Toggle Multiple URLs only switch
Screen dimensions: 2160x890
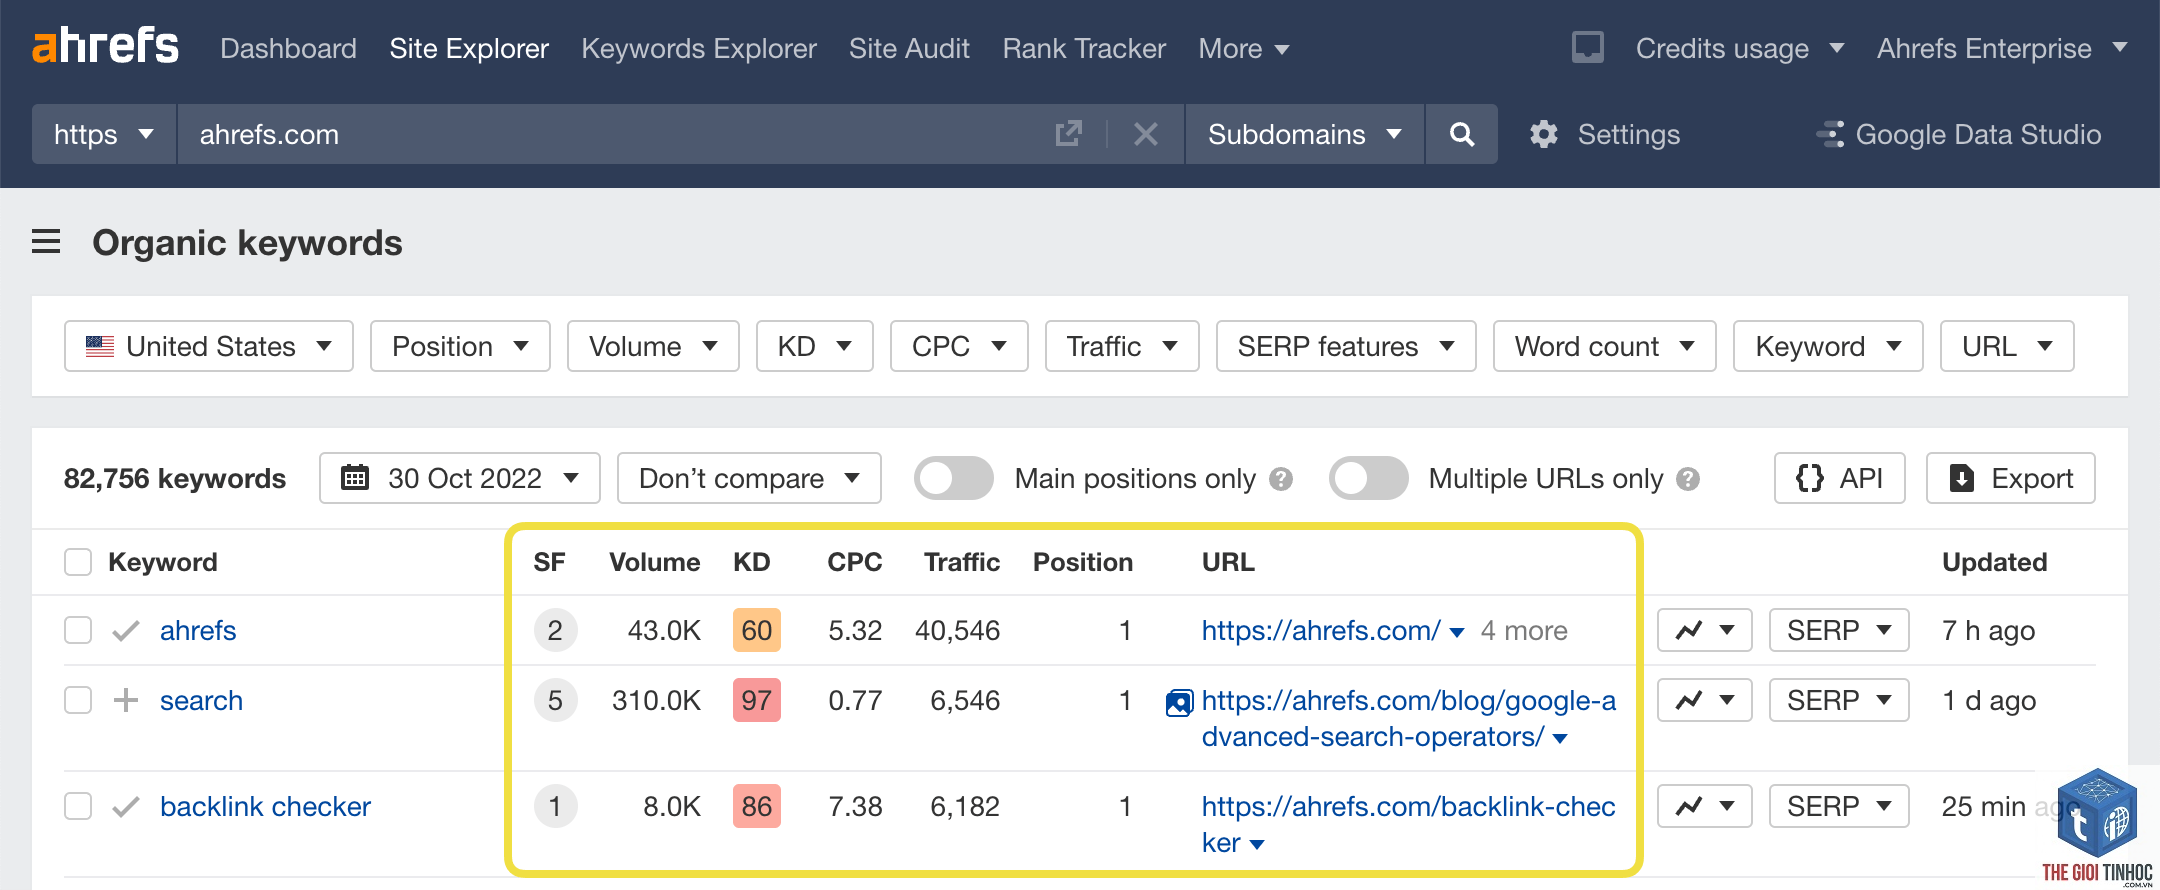coord(1368,478)
